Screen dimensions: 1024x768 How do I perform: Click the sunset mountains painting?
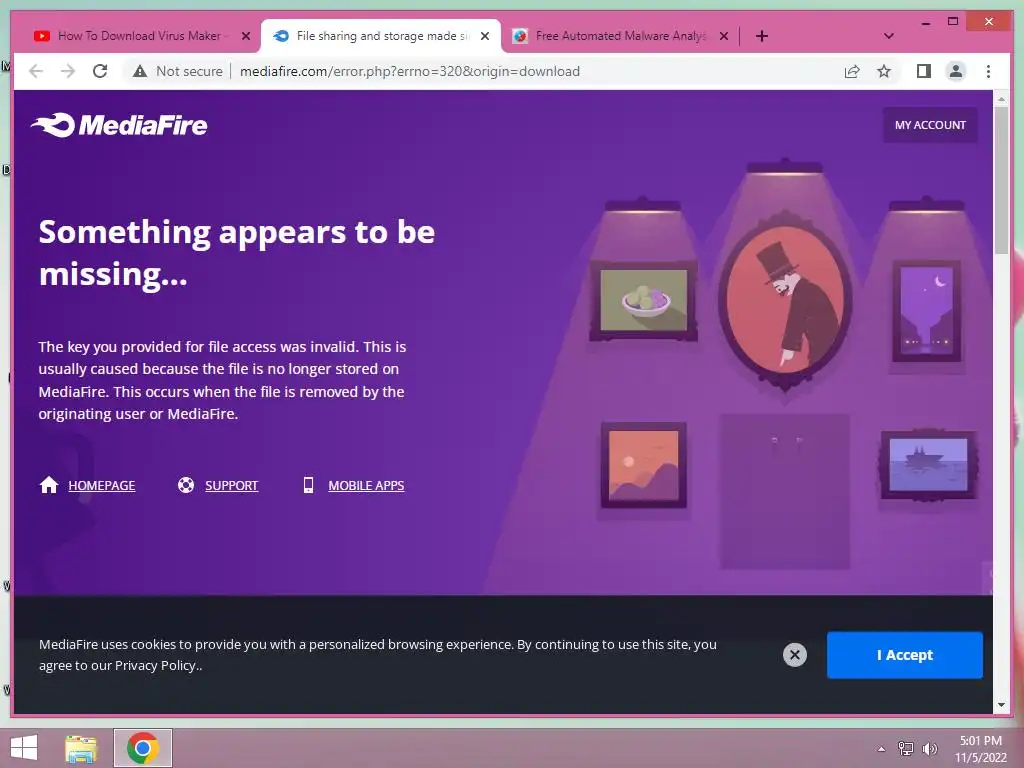[x=643, y=465]
